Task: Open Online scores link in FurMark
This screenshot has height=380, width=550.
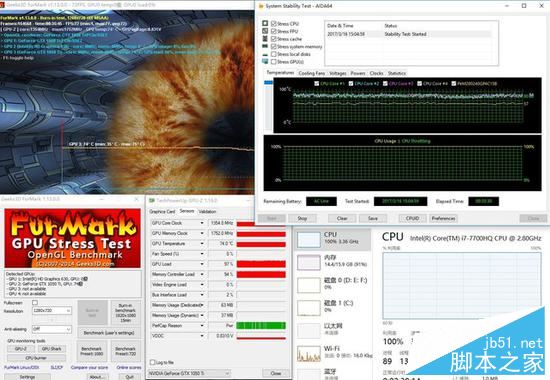Action: point(129,367)
